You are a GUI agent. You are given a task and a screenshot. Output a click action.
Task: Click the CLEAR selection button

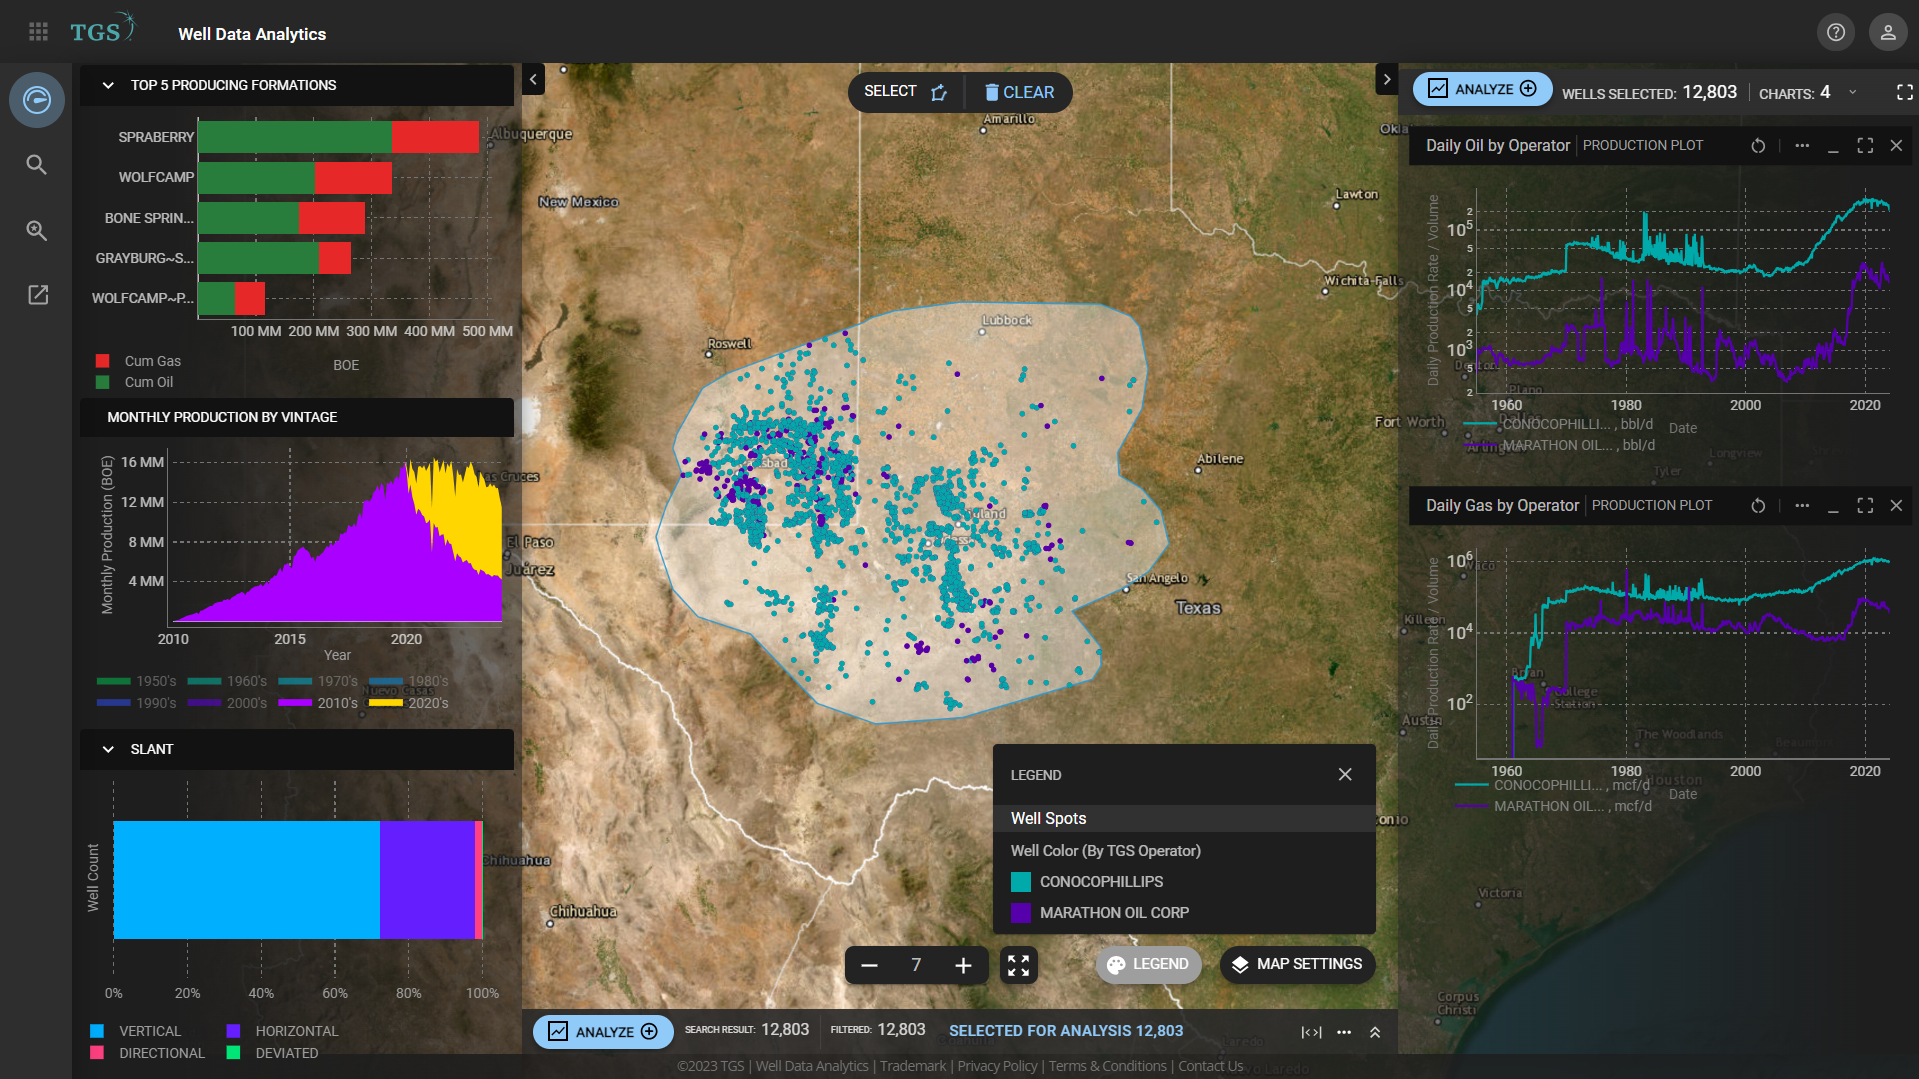pos(1019,92)
